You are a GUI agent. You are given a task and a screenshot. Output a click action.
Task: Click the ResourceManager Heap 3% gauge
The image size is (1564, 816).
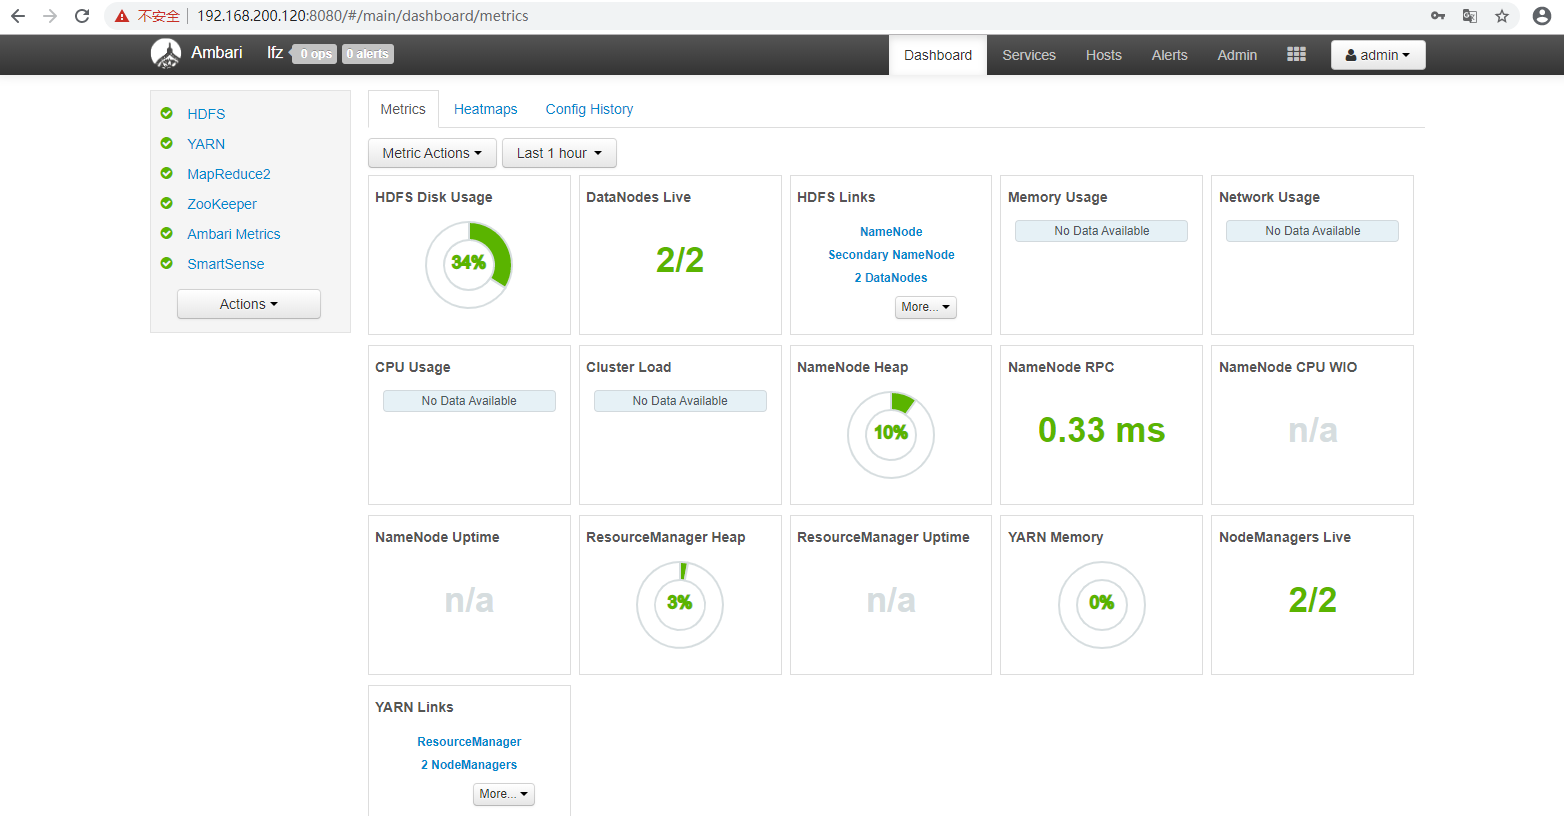coord(680,604)
